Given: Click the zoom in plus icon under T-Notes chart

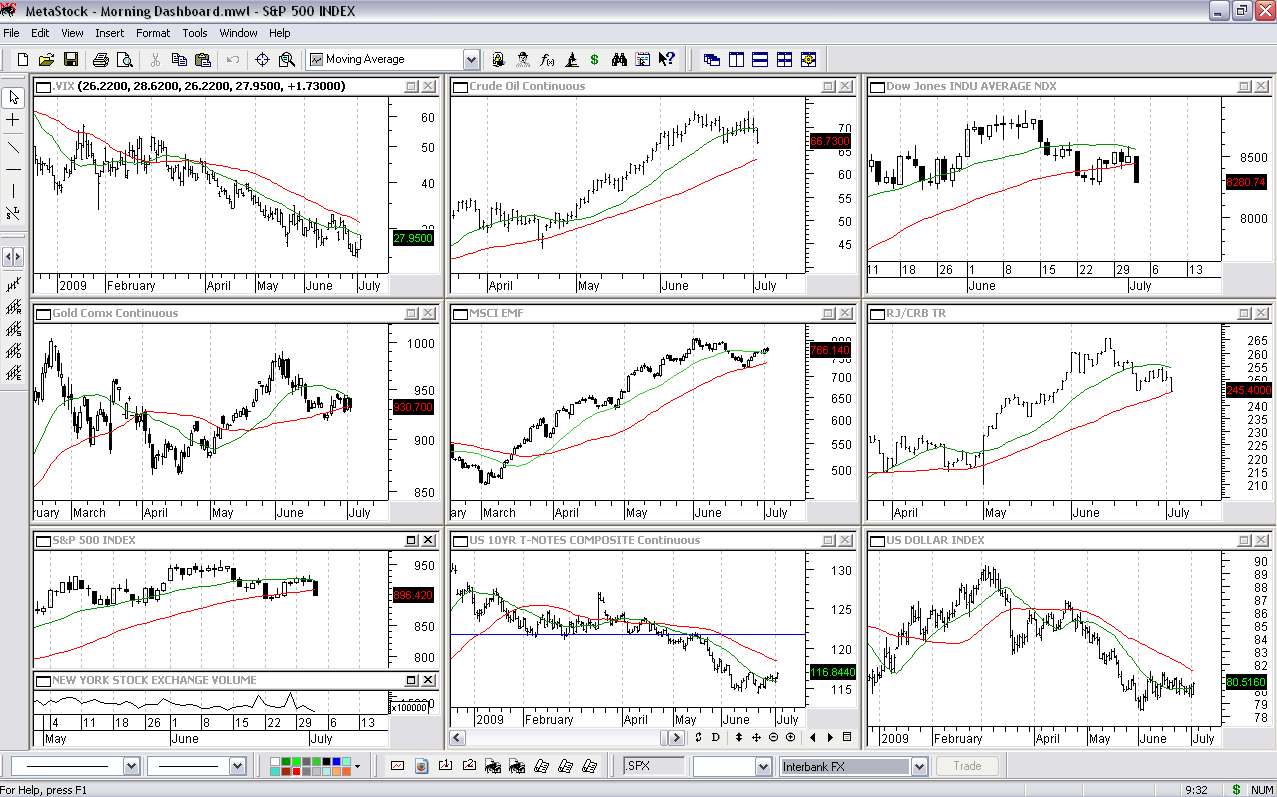Looking at the screenshot, I should (x=791, y=737).
